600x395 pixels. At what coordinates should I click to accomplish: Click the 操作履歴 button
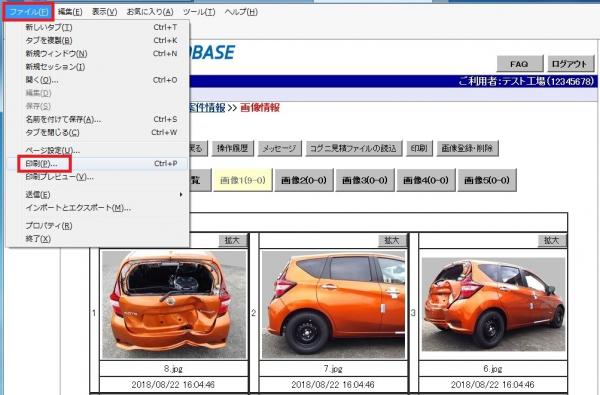(233, 148)
